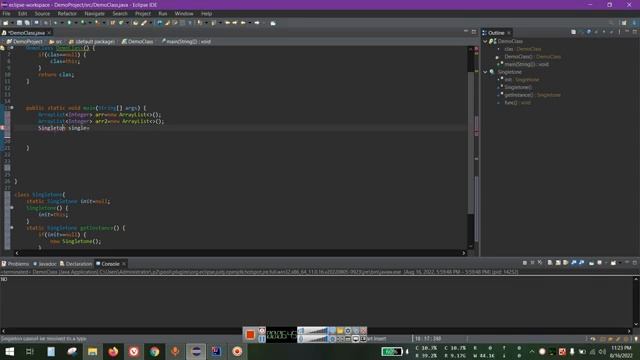Screen dimensions: 640x360
Task: Open the Source menu
Action: [42, 13]
